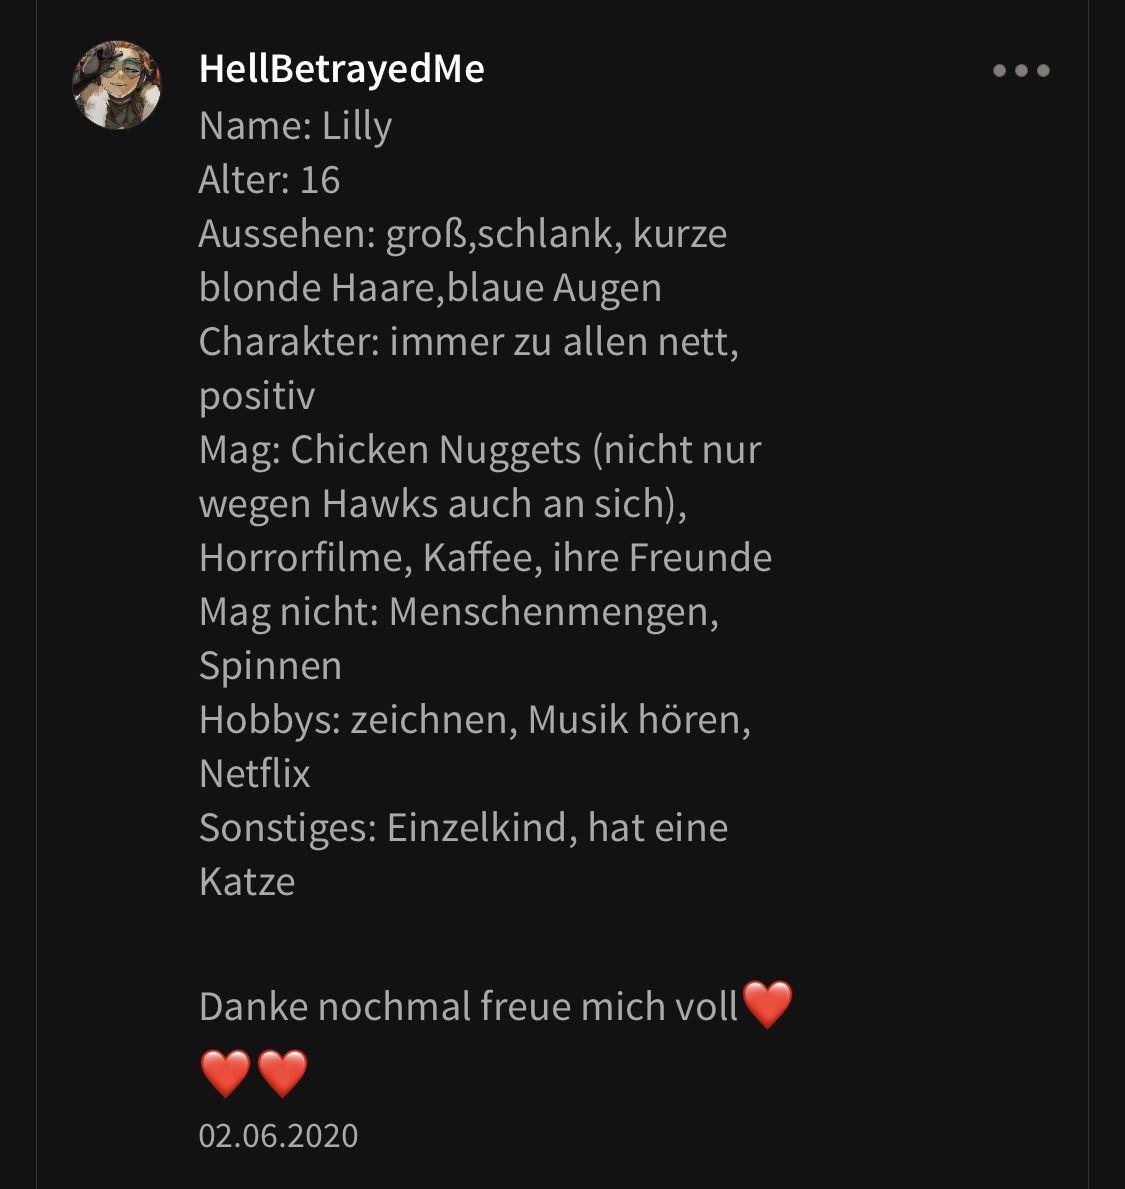Open the three-dot comment options menu
The image size is (1125, 1189).
(x=1021, y=71)
